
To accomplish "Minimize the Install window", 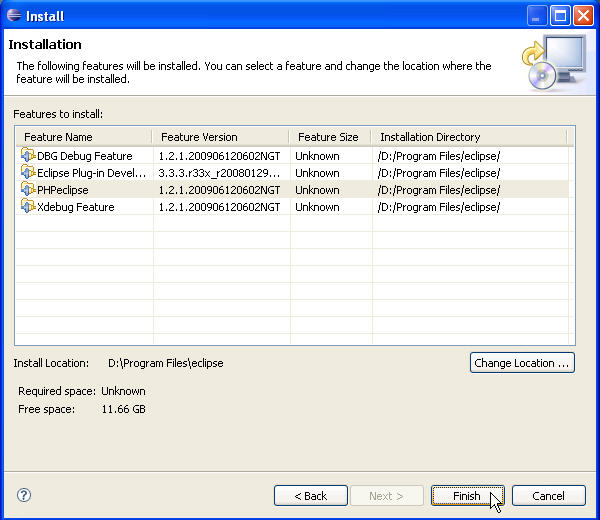I will pos(536,16).
